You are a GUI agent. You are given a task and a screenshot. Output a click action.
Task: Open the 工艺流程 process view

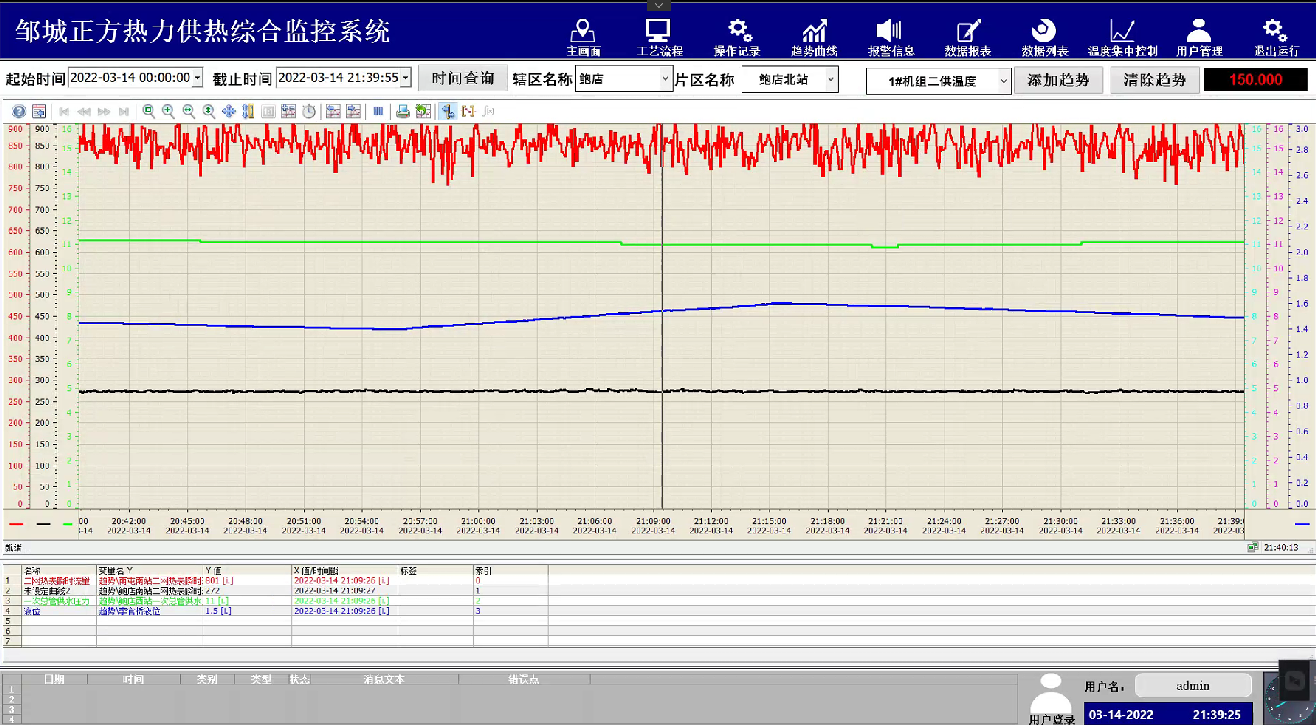point(659,35)
